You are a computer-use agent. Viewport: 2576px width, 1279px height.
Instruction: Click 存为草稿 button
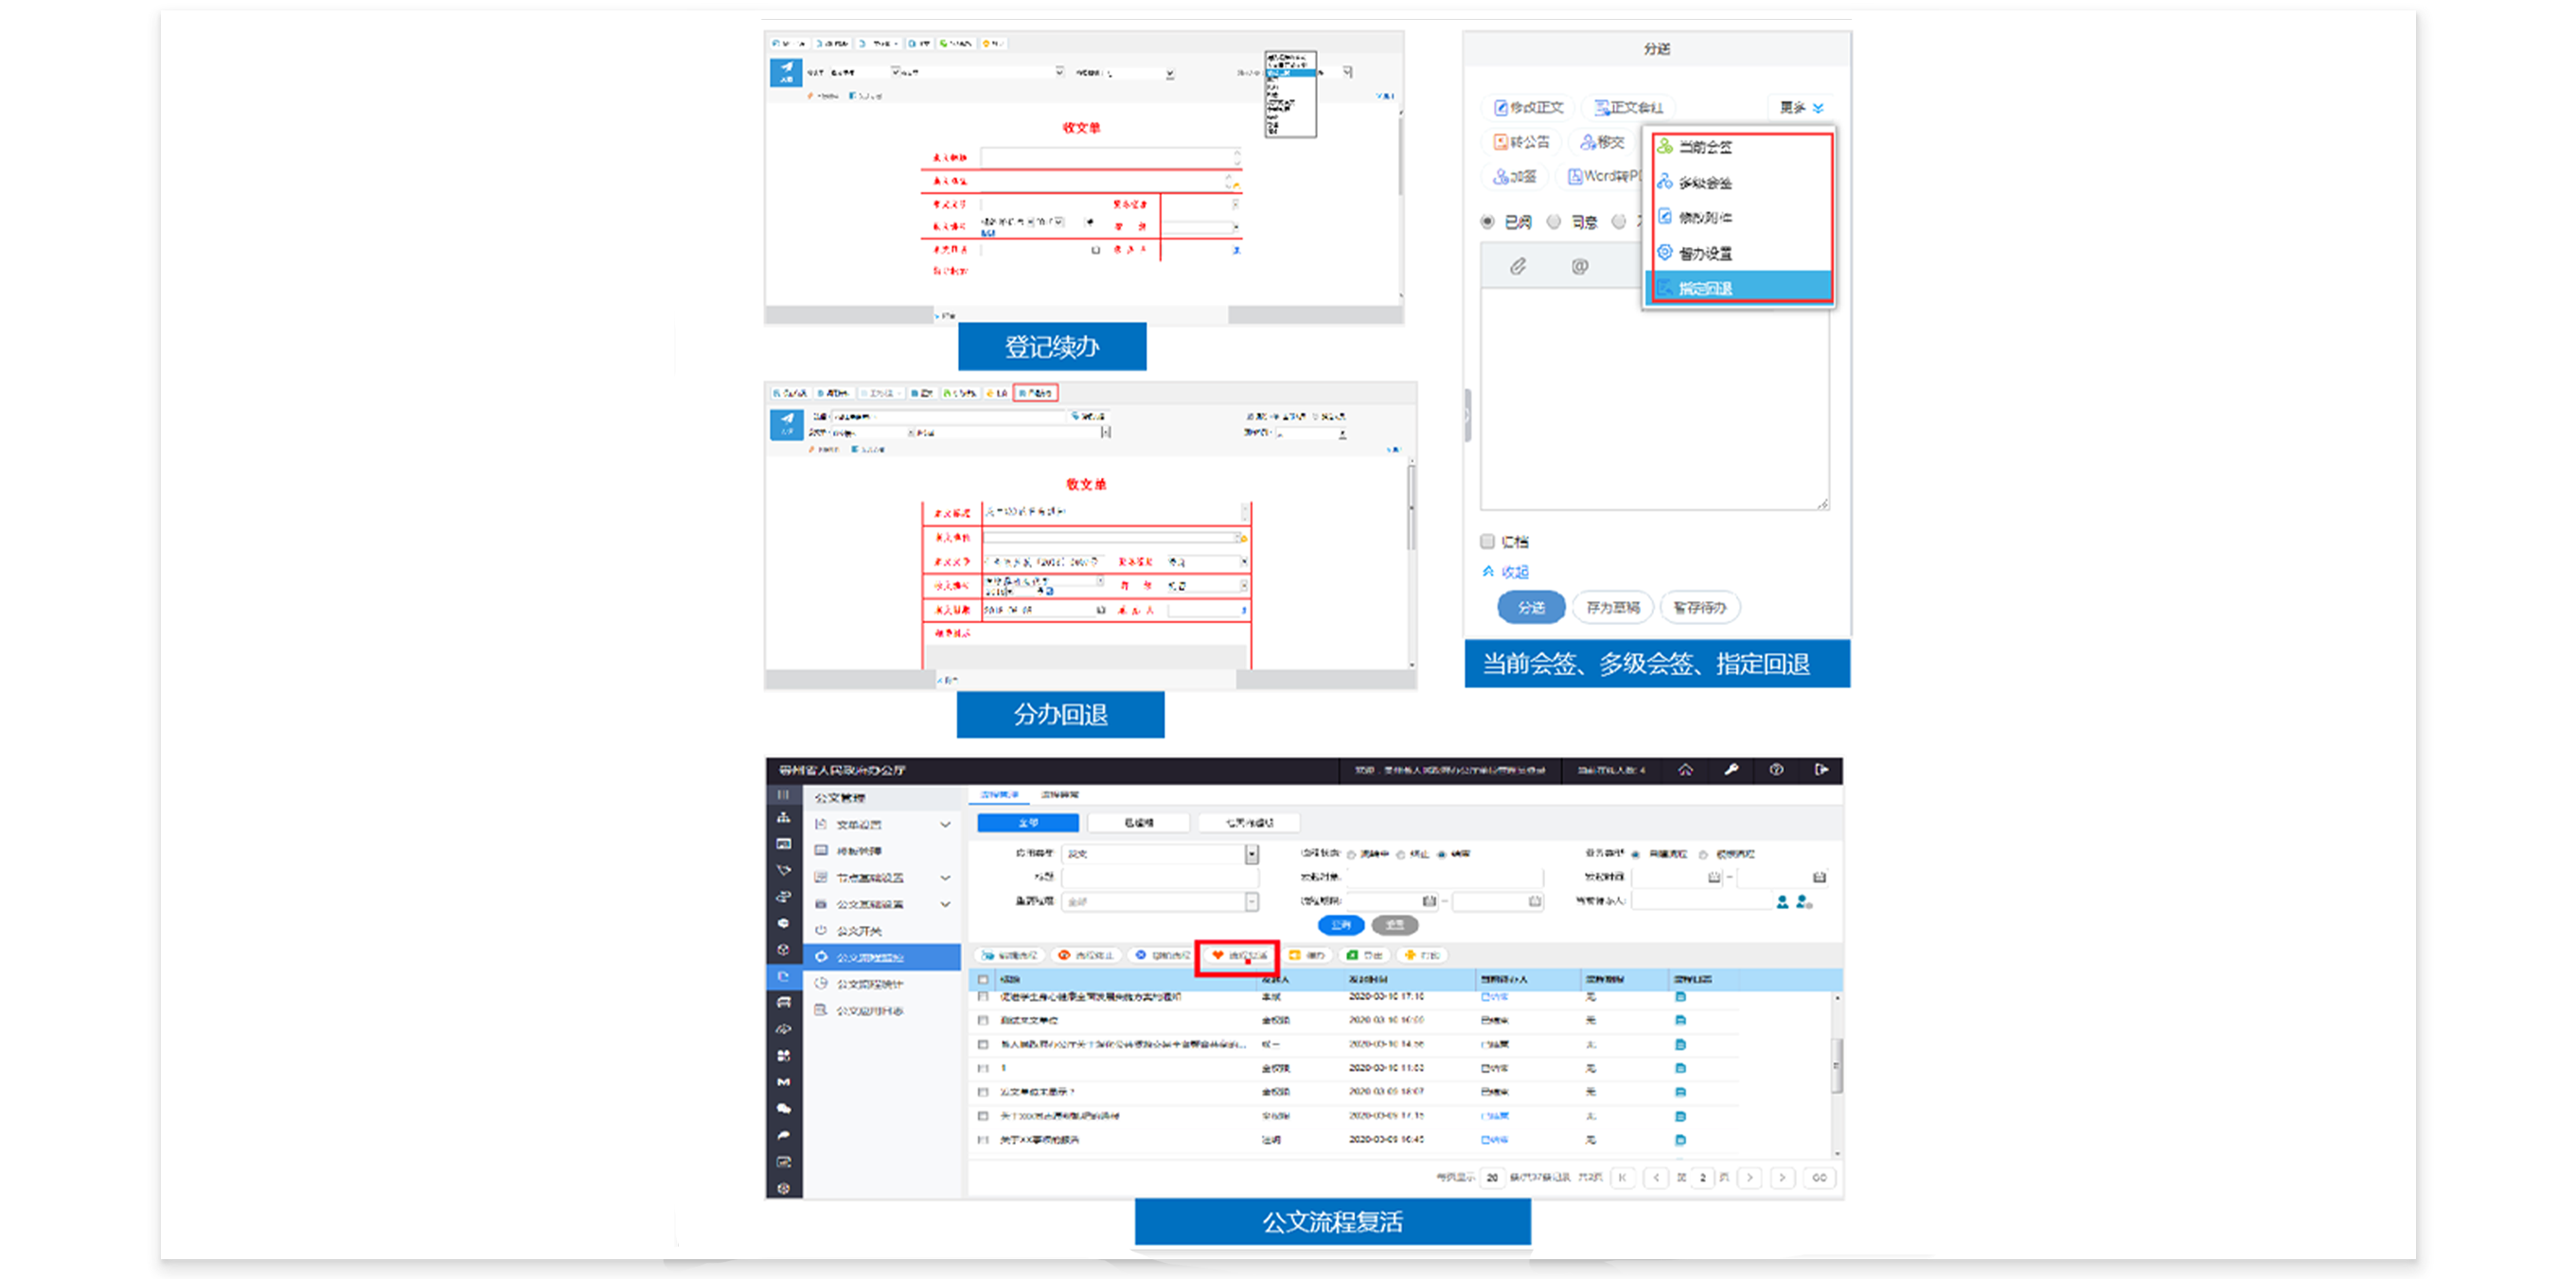click(1612, 607)
